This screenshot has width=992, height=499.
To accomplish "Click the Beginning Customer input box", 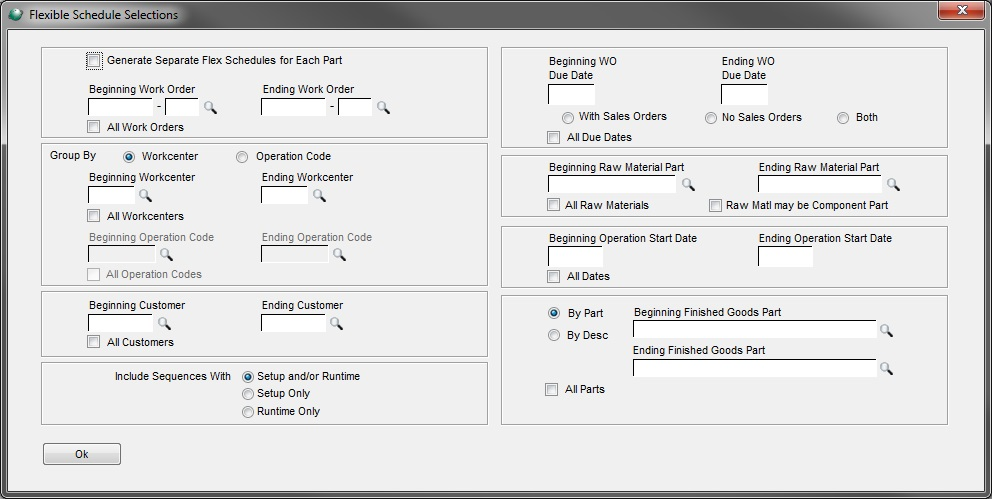I will pyautogui.click(x=120, y=323).
